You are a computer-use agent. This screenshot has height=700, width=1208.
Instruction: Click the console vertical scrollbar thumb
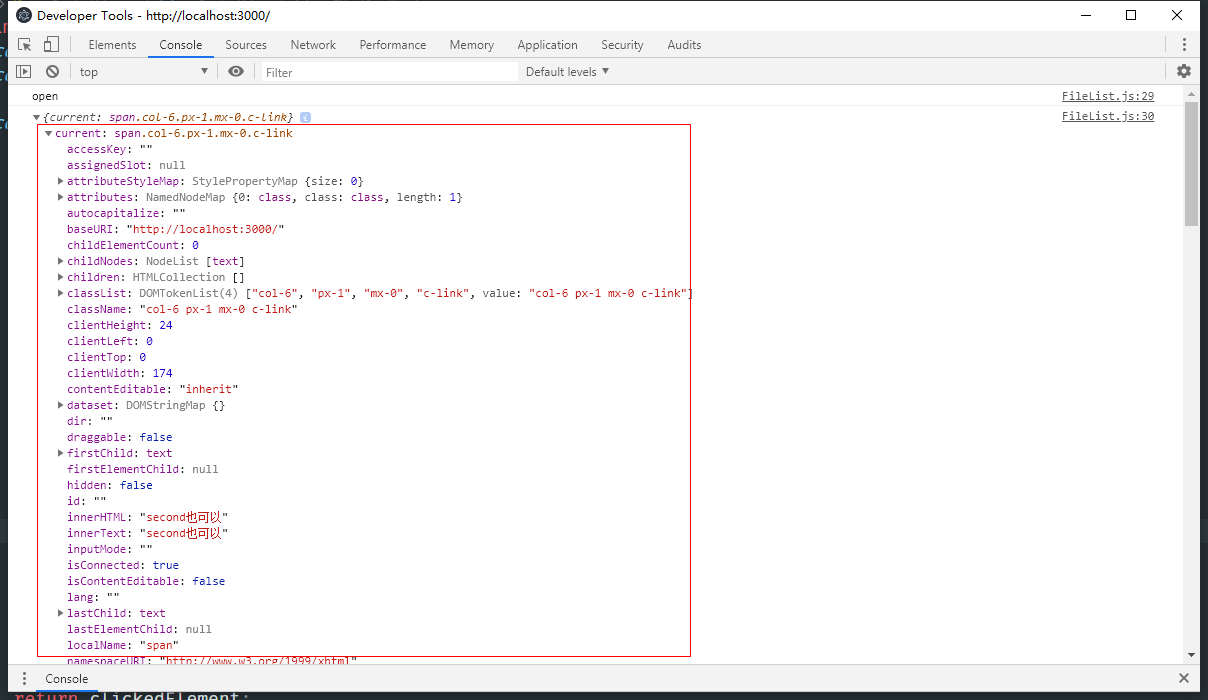[1191, 164]
